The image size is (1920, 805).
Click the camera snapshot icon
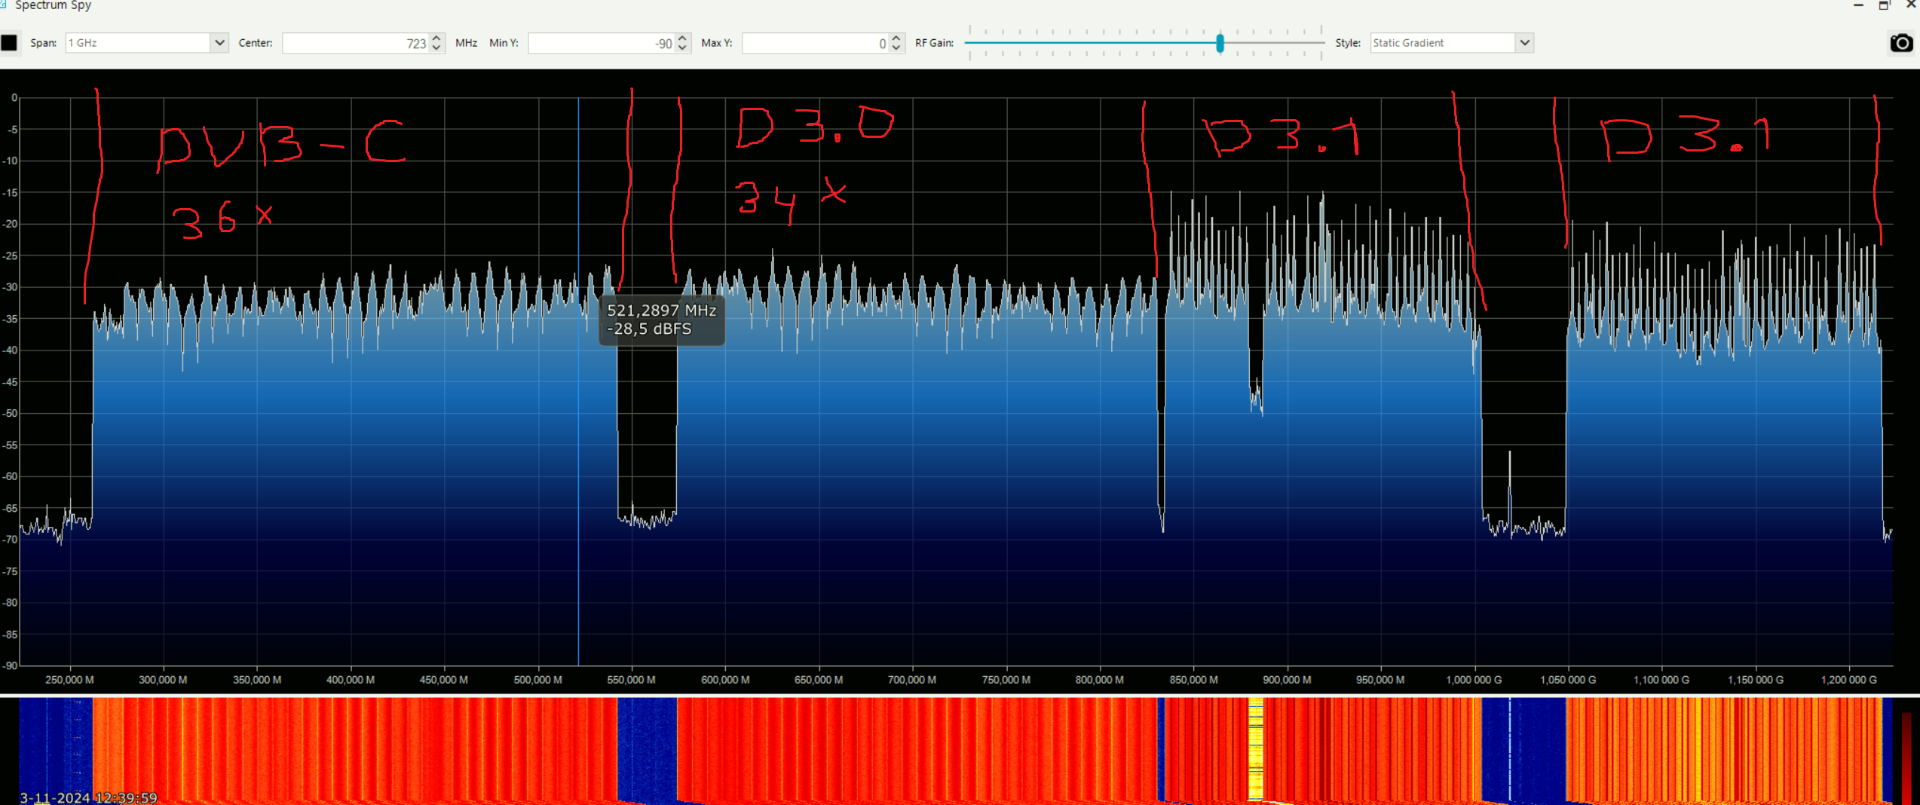click(1901, 43)
